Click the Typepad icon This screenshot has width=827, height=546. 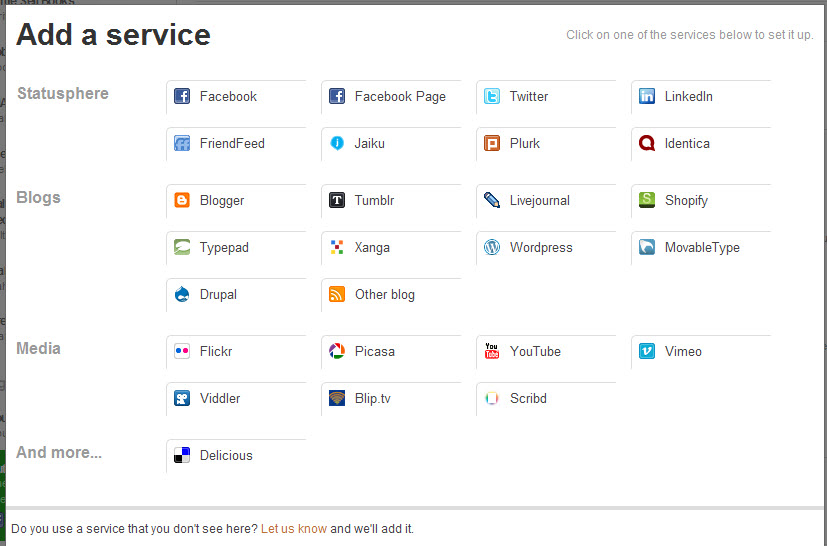pyautogui.click(x=182, y=247)
